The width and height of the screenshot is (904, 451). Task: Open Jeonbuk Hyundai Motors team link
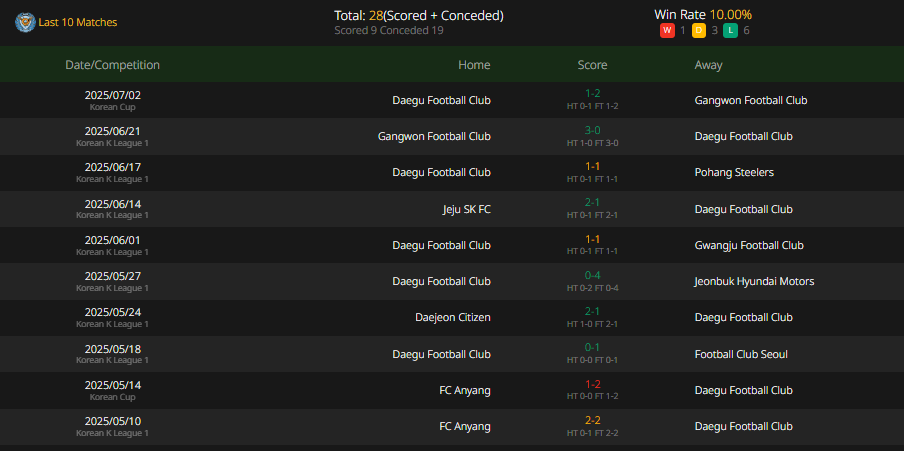754,281
